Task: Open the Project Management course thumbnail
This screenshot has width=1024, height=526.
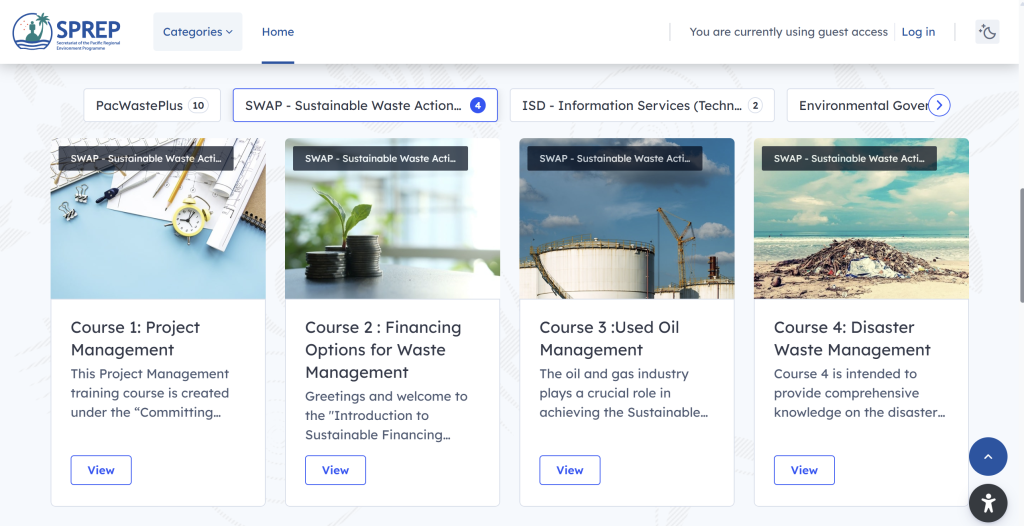Action: coord(158,230)
